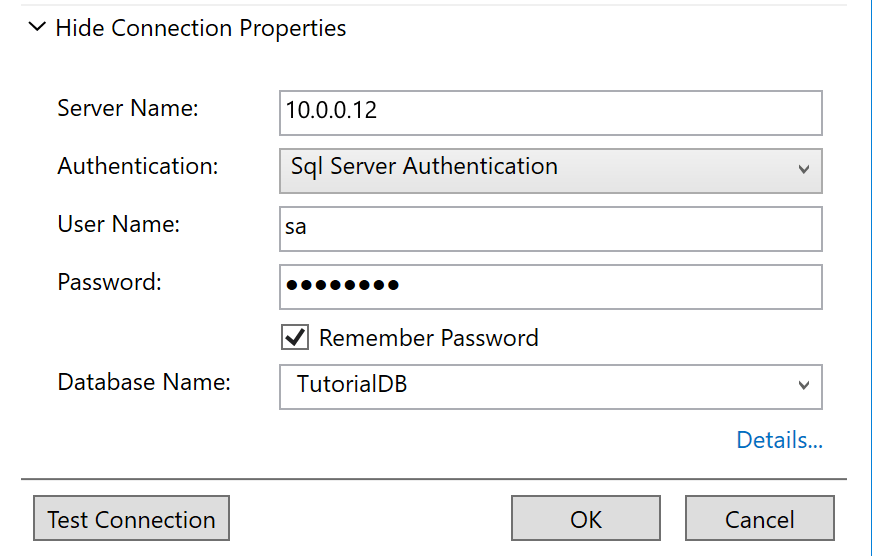Click the Database Name label
Viewport: 872px width, 556px height.
[144, 382]
